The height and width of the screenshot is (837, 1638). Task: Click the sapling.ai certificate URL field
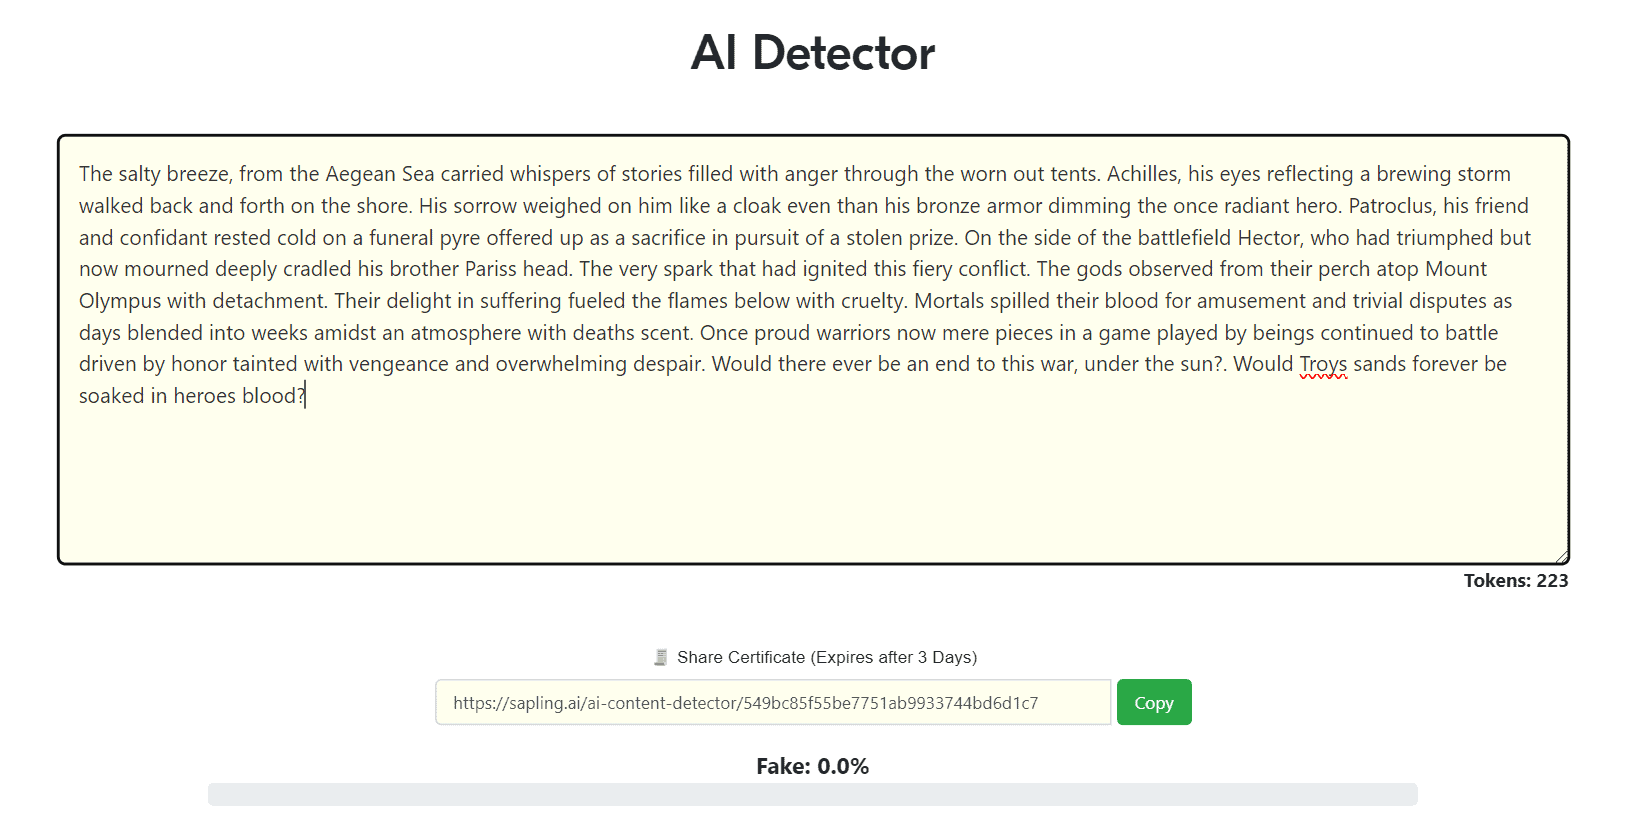(x=772, y=702)
